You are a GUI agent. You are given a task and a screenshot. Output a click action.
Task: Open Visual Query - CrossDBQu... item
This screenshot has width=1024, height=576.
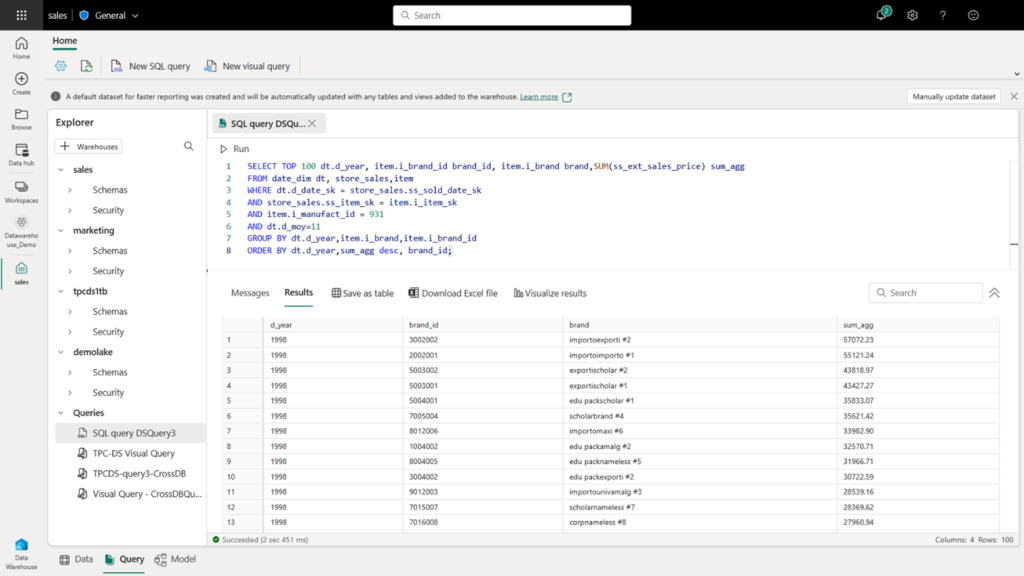point(131,494)
